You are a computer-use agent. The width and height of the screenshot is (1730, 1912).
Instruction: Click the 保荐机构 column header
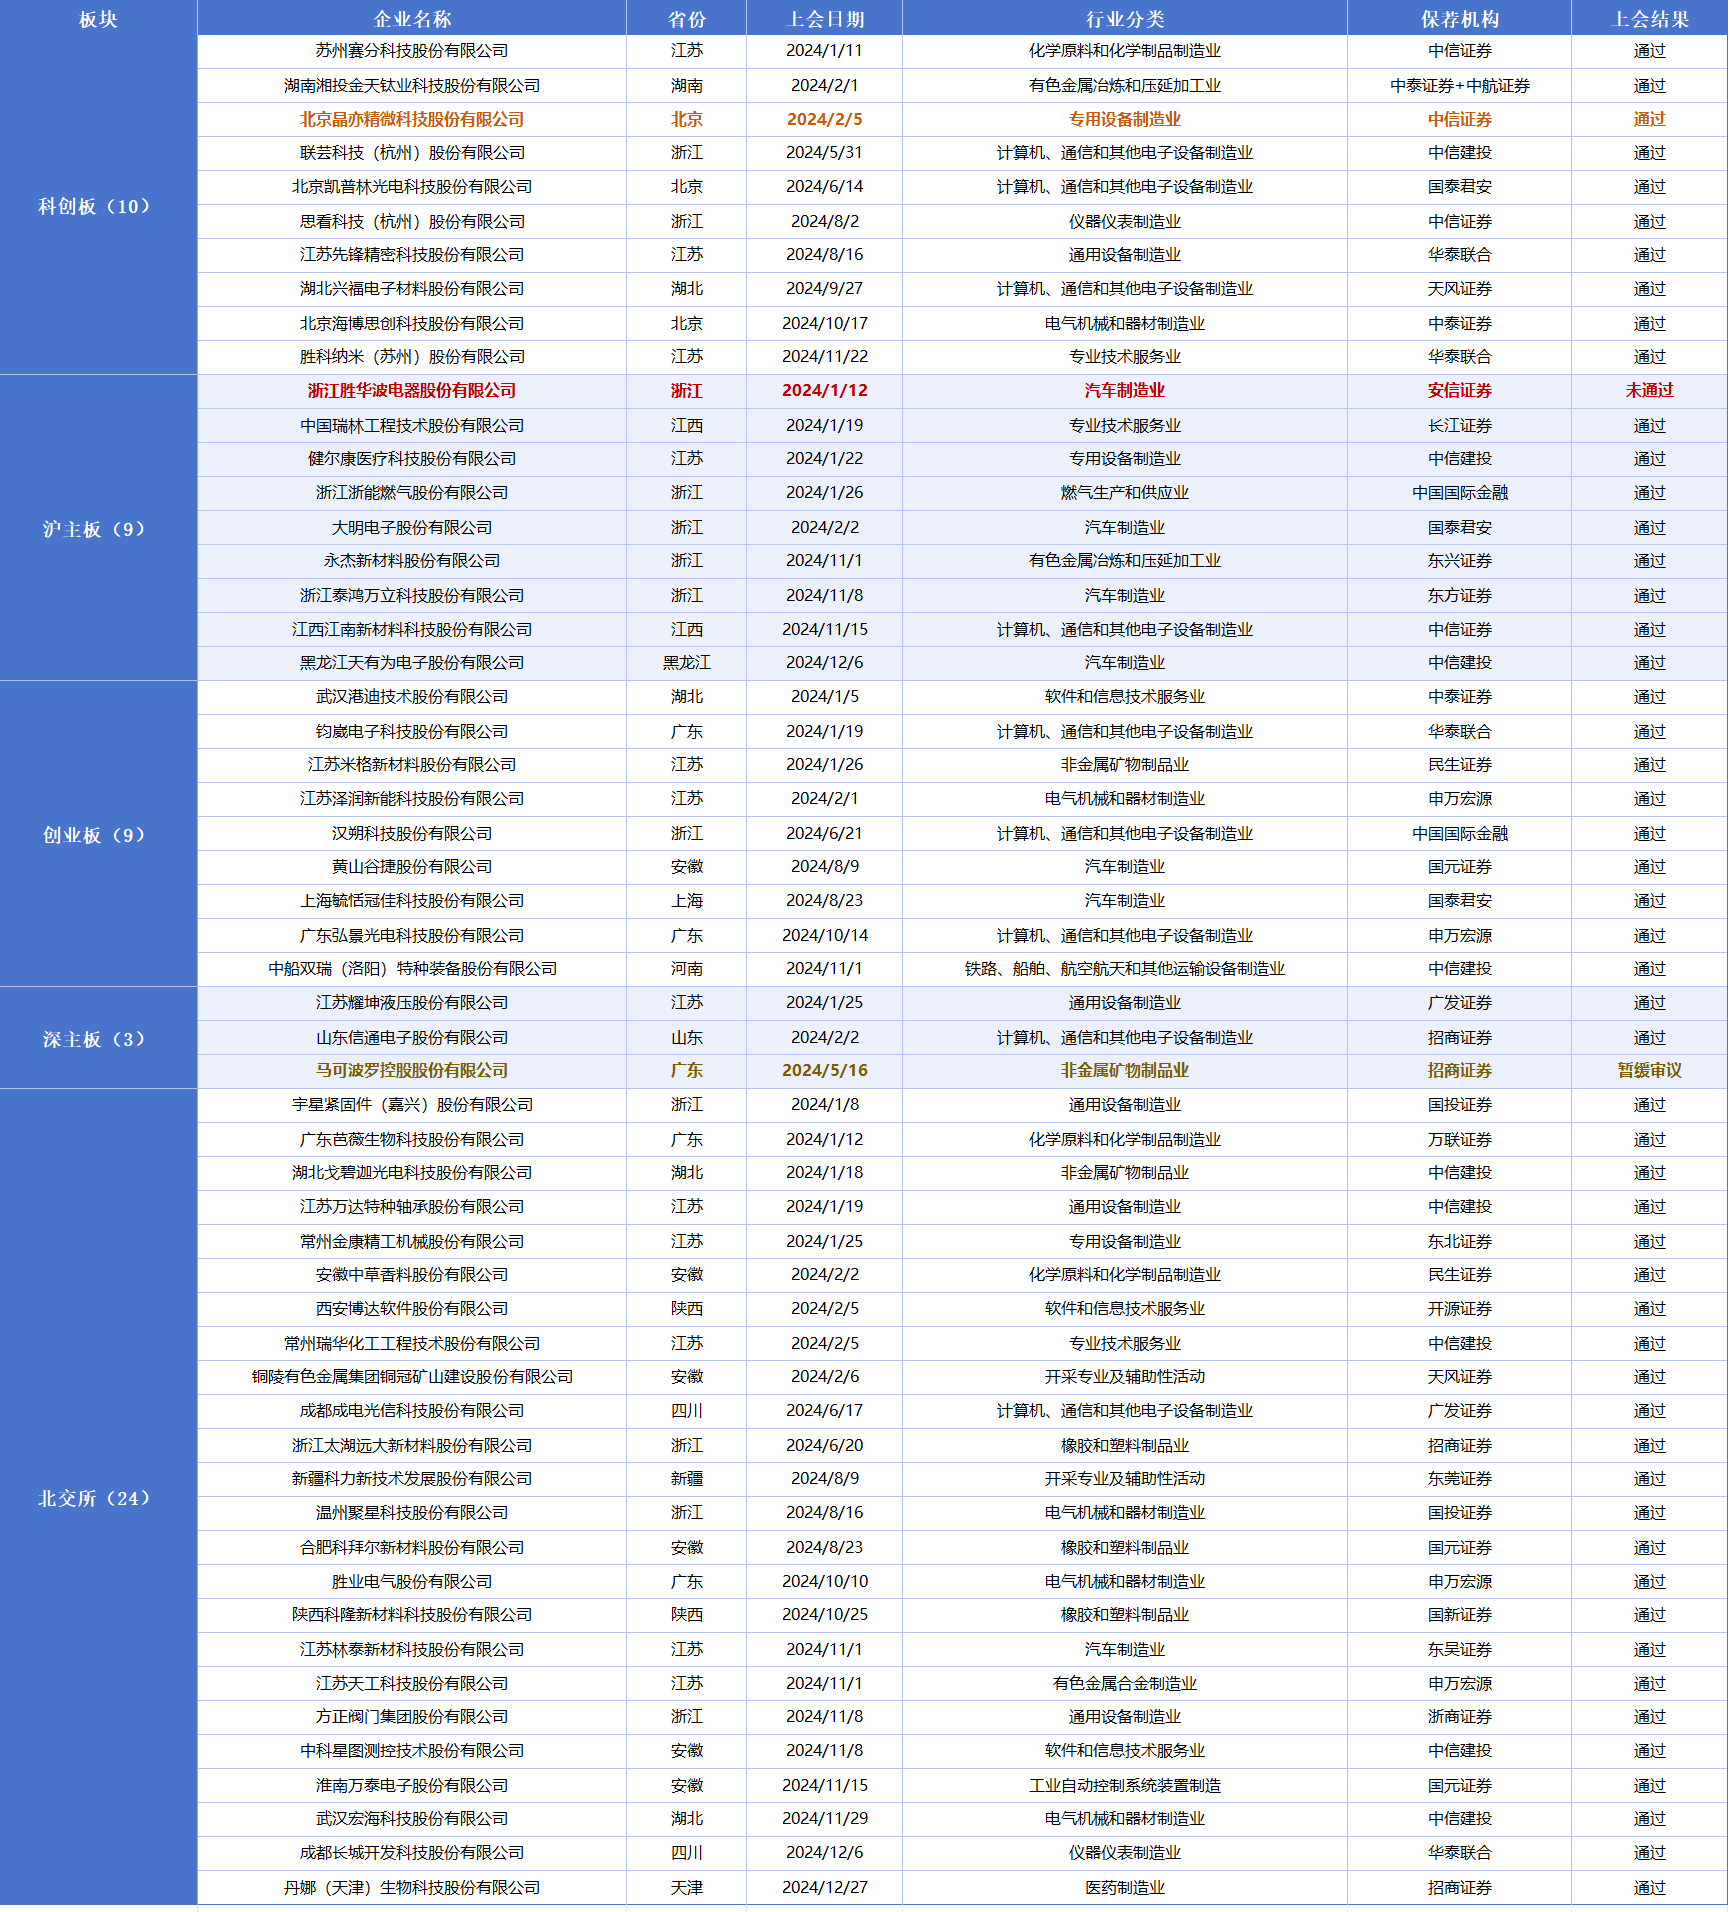[x=1459, y=19]
